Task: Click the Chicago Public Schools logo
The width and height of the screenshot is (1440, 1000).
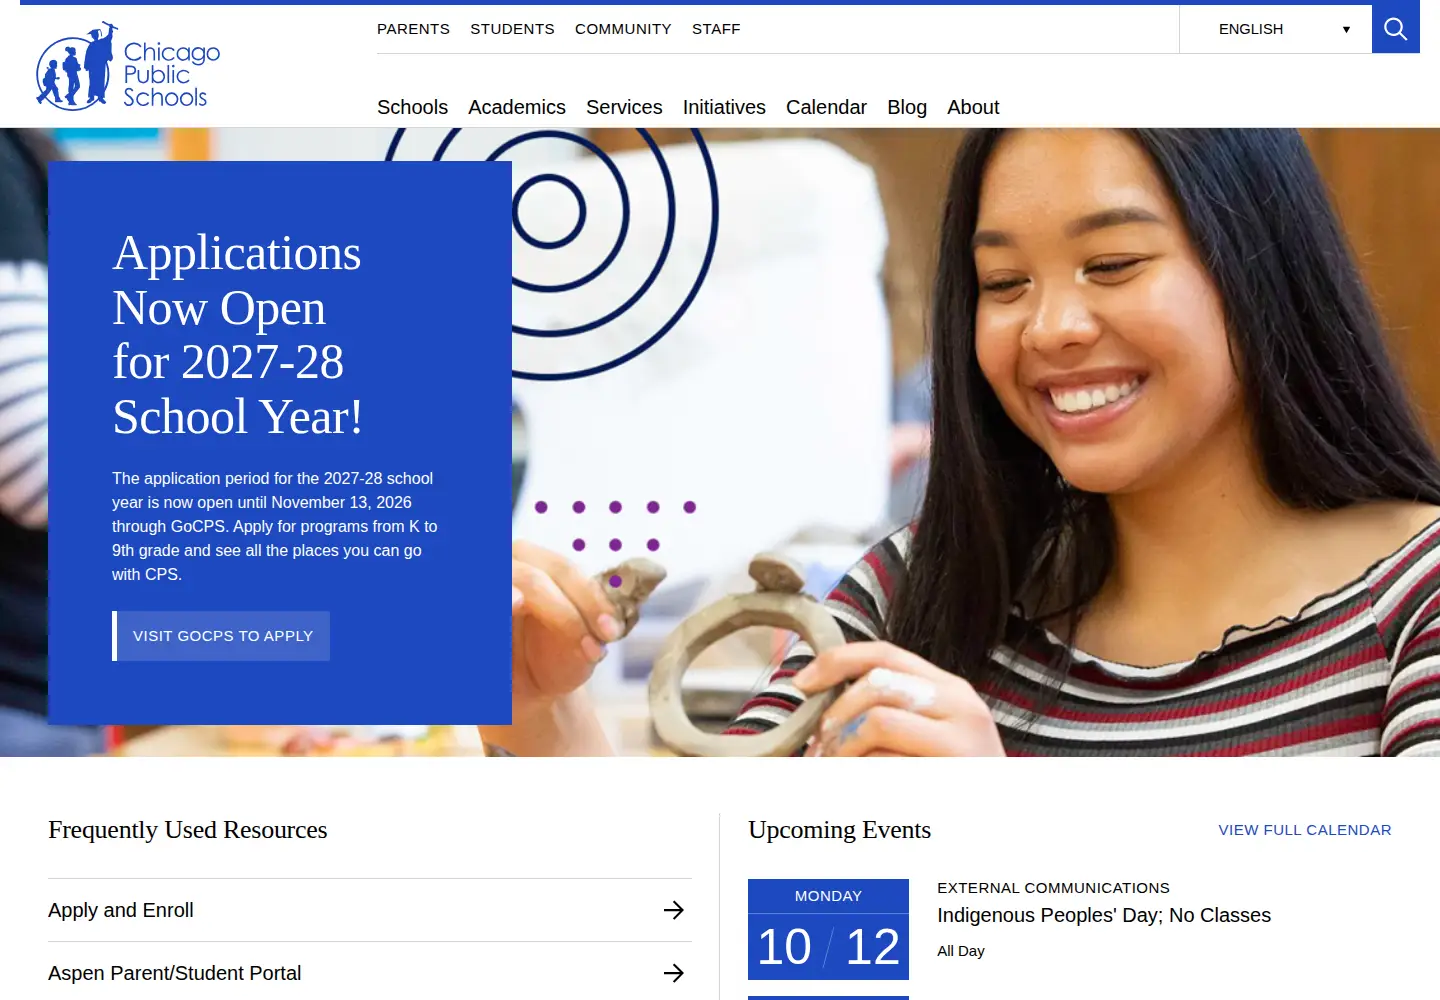Action: click(x=128, y=66)
